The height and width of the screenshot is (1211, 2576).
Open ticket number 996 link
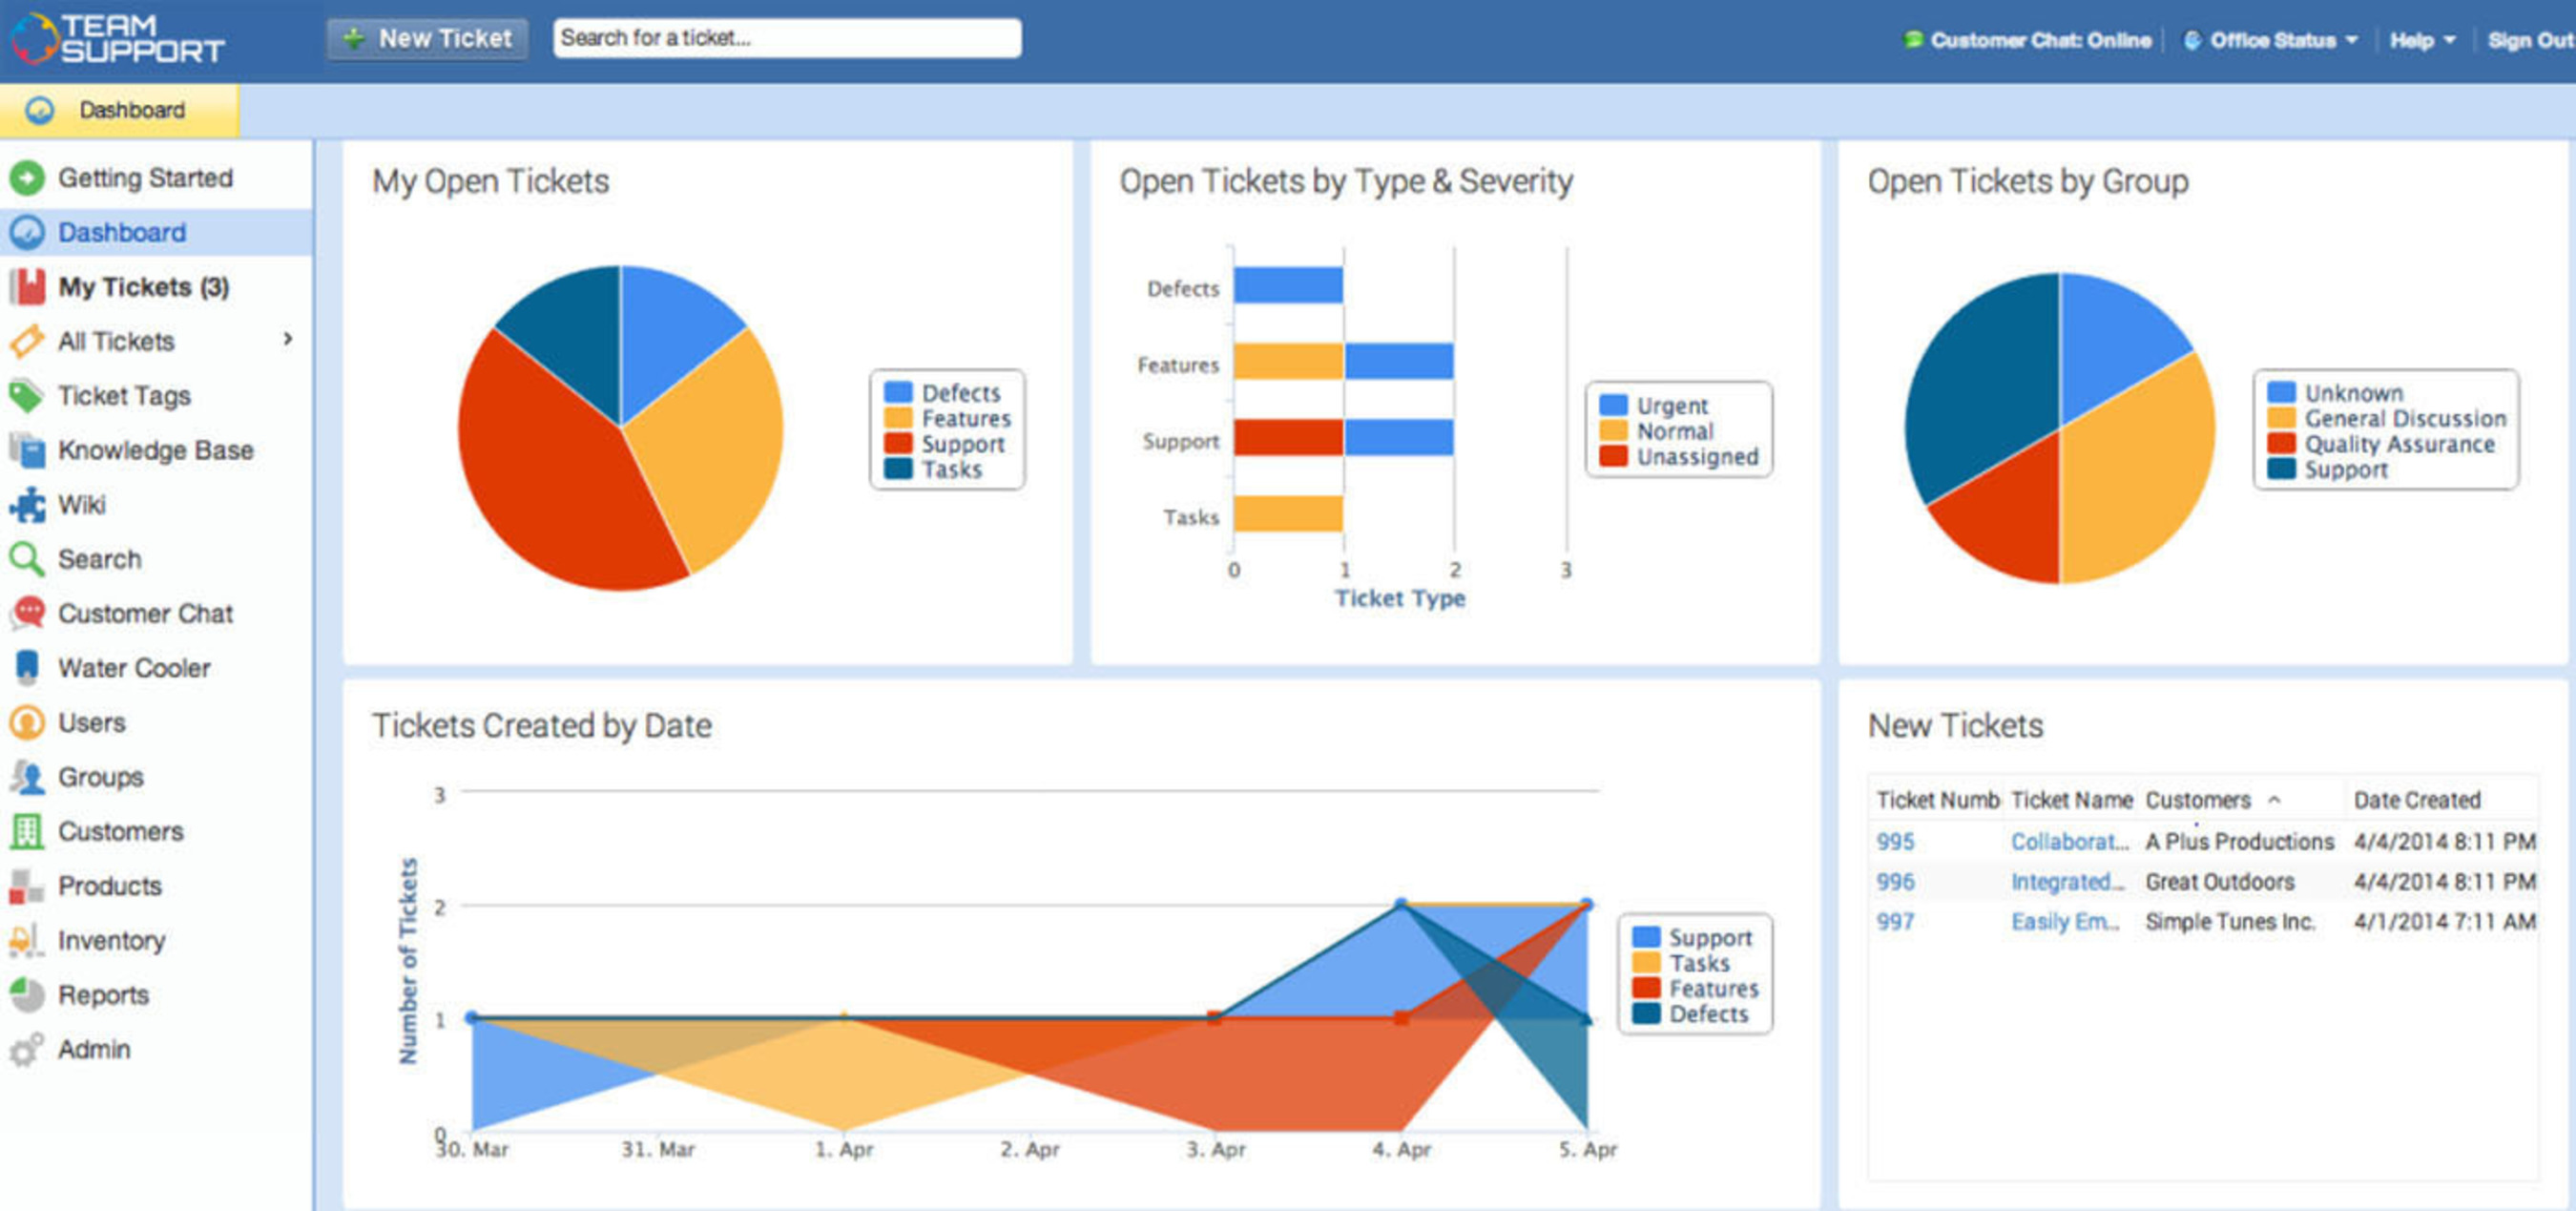1895,882
